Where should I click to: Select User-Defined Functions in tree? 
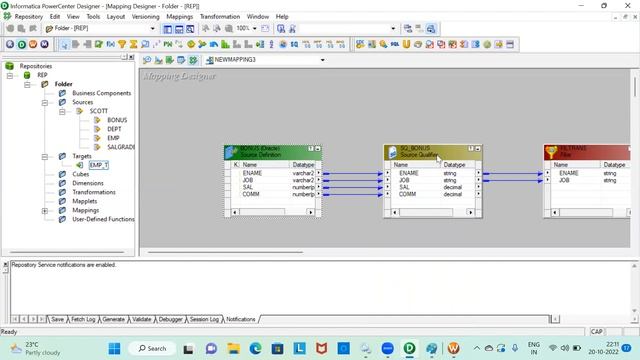pos(103,219)
